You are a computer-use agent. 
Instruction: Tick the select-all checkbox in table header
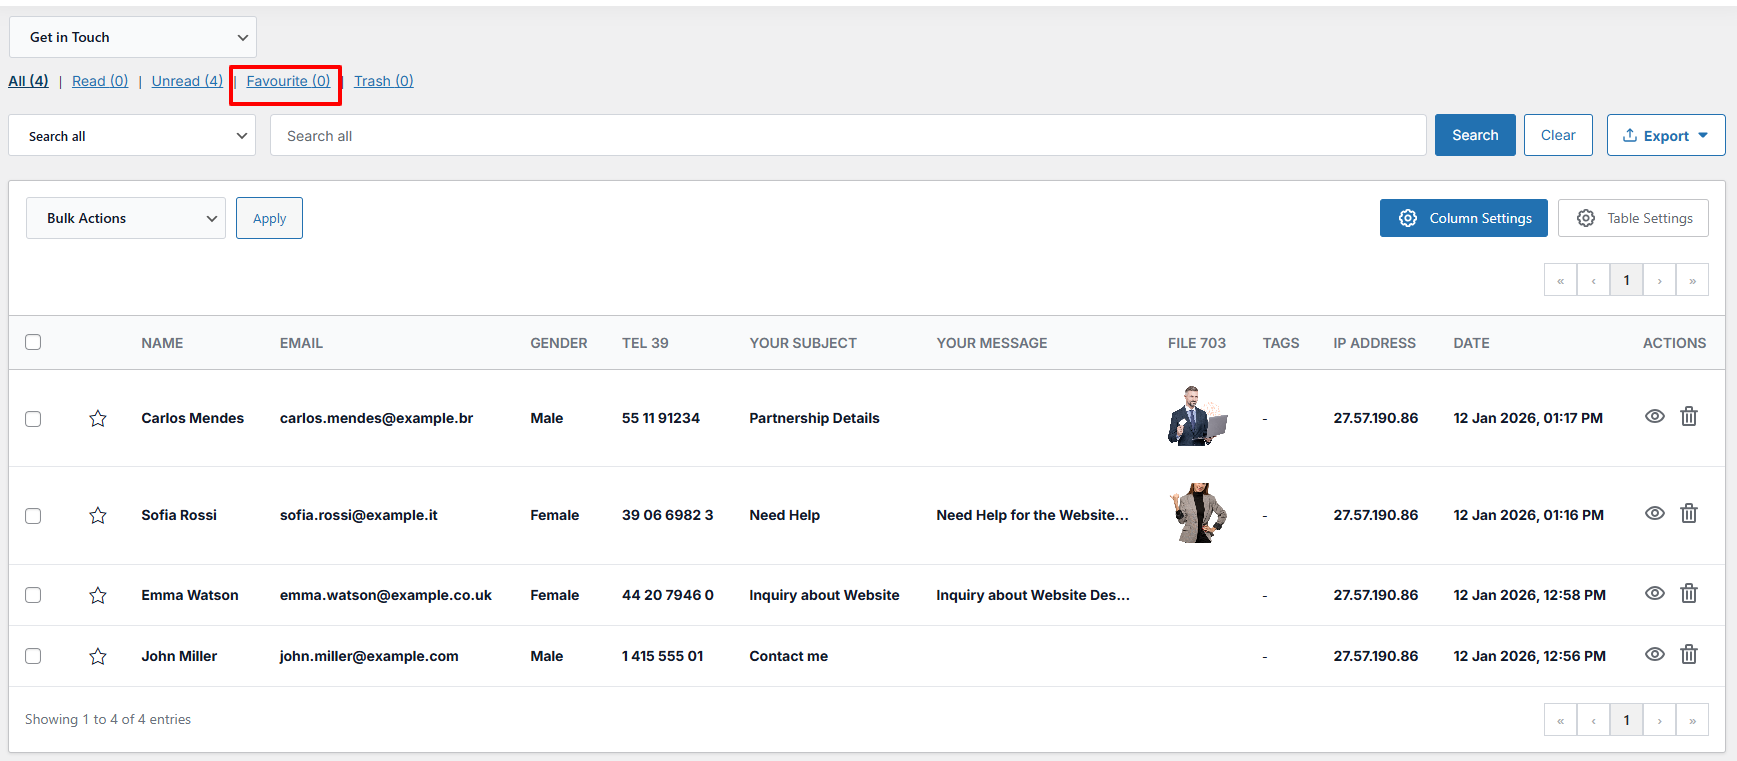coord(33,342)
